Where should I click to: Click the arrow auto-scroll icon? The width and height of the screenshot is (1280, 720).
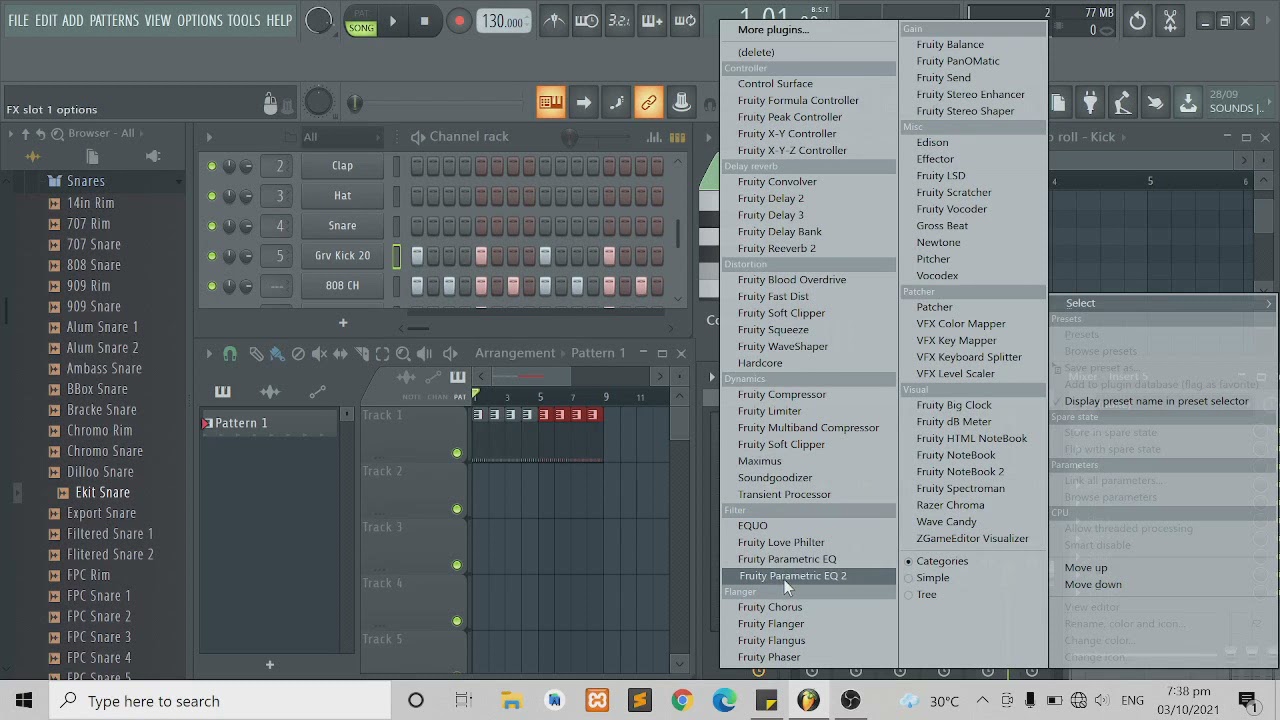[583, 102]
